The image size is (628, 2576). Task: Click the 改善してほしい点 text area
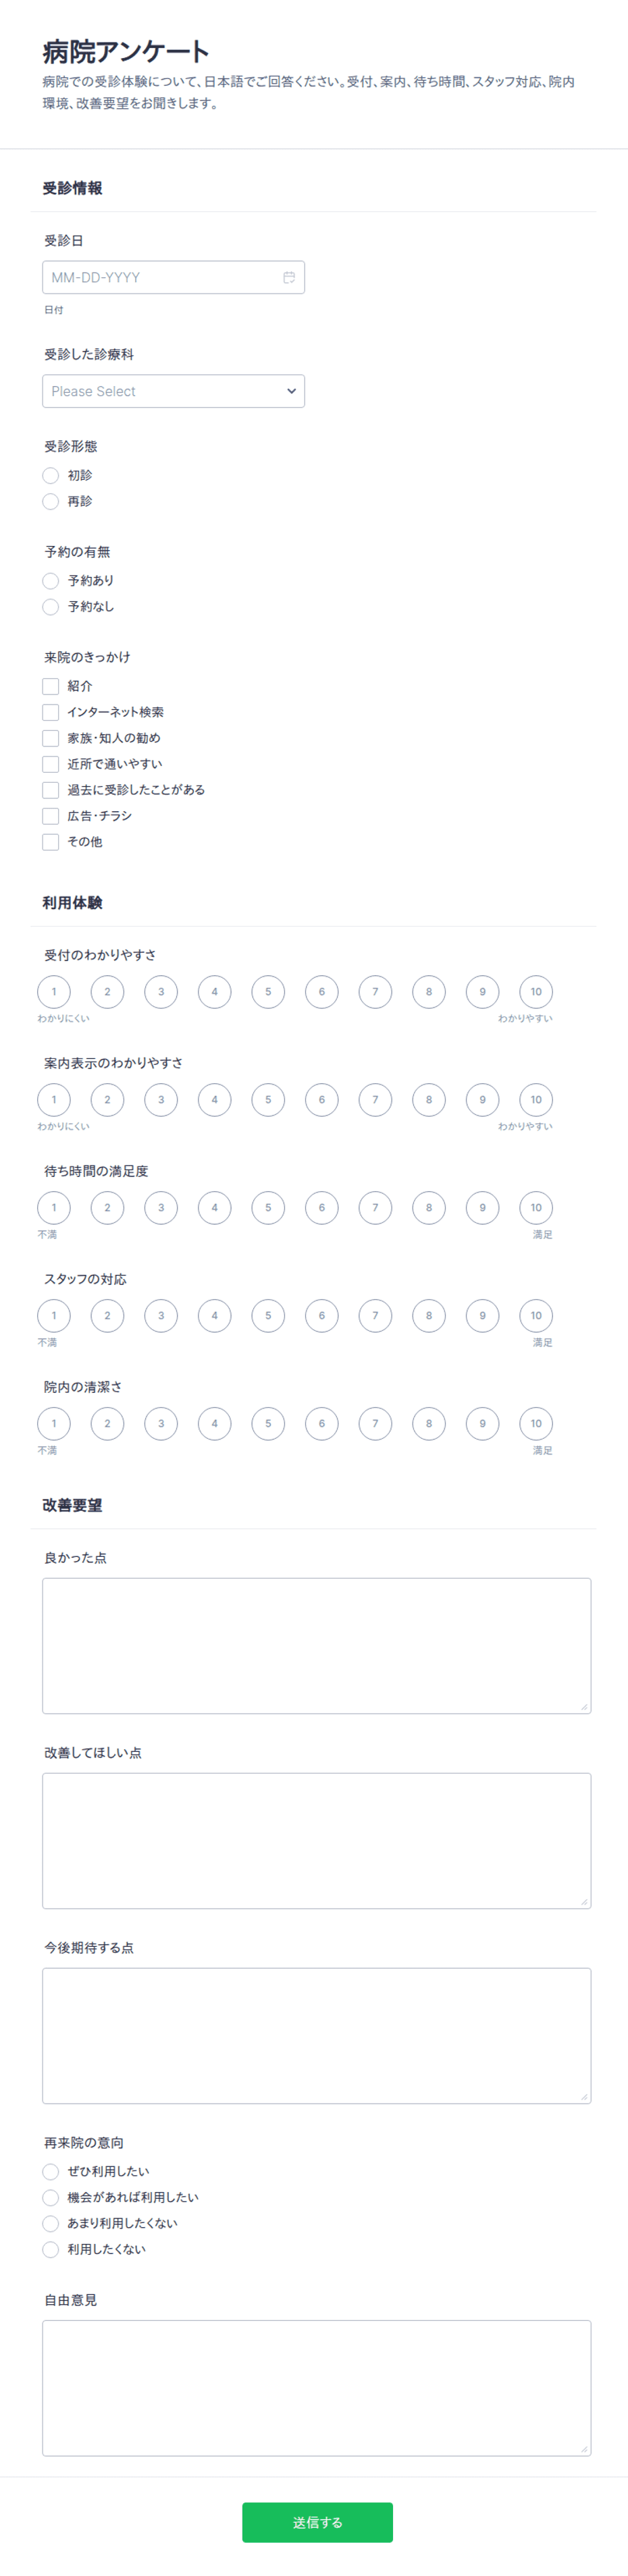(x=317, y=1841)
